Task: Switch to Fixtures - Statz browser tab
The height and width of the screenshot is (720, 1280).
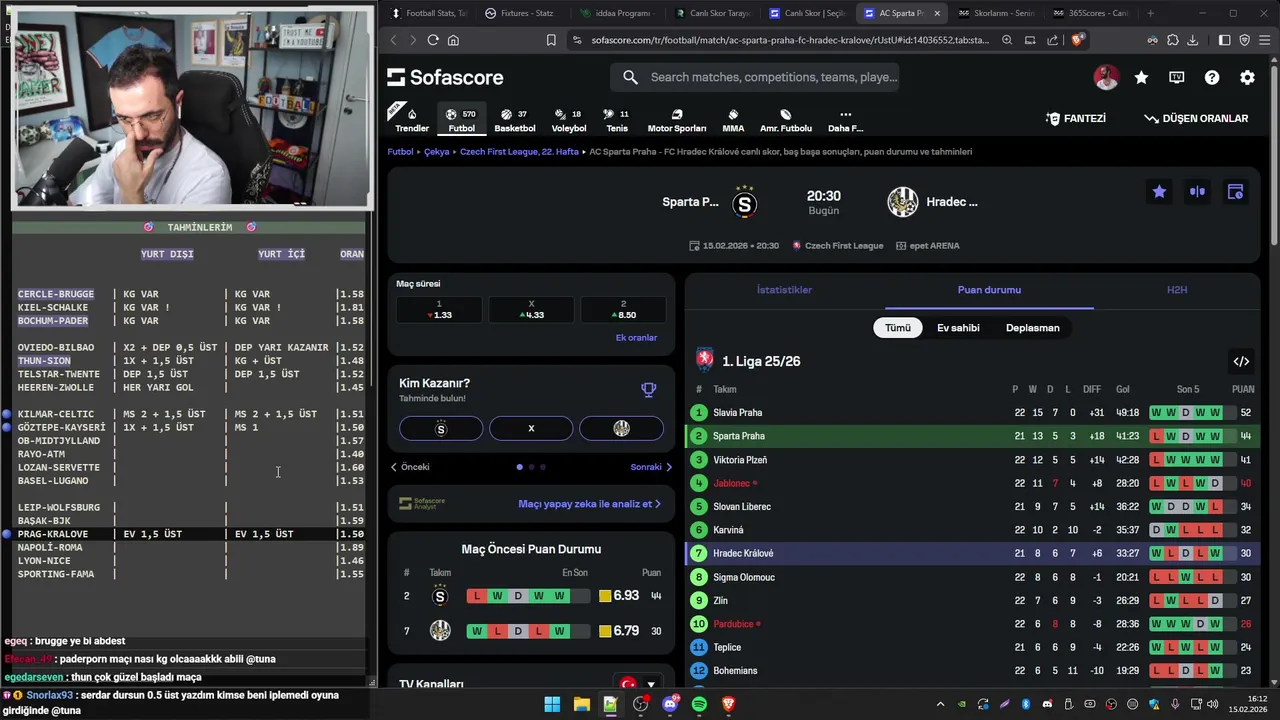Action: [520, 13]
